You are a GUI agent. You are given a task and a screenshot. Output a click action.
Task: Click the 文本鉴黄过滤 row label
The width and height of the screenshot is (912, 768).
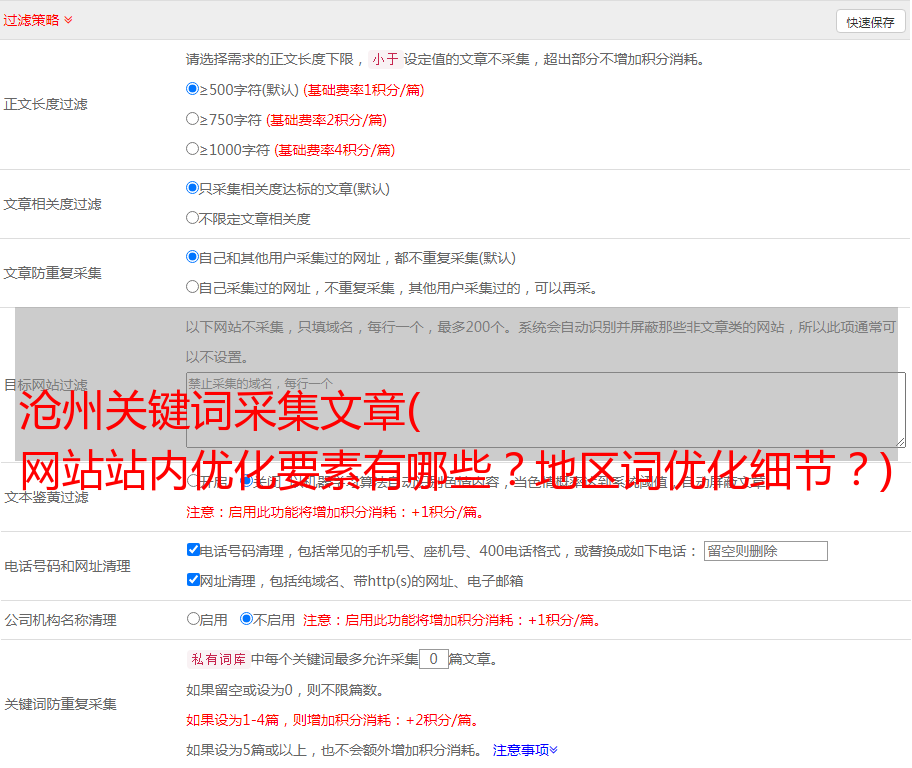pyautogui.click(x=47, y=497)
